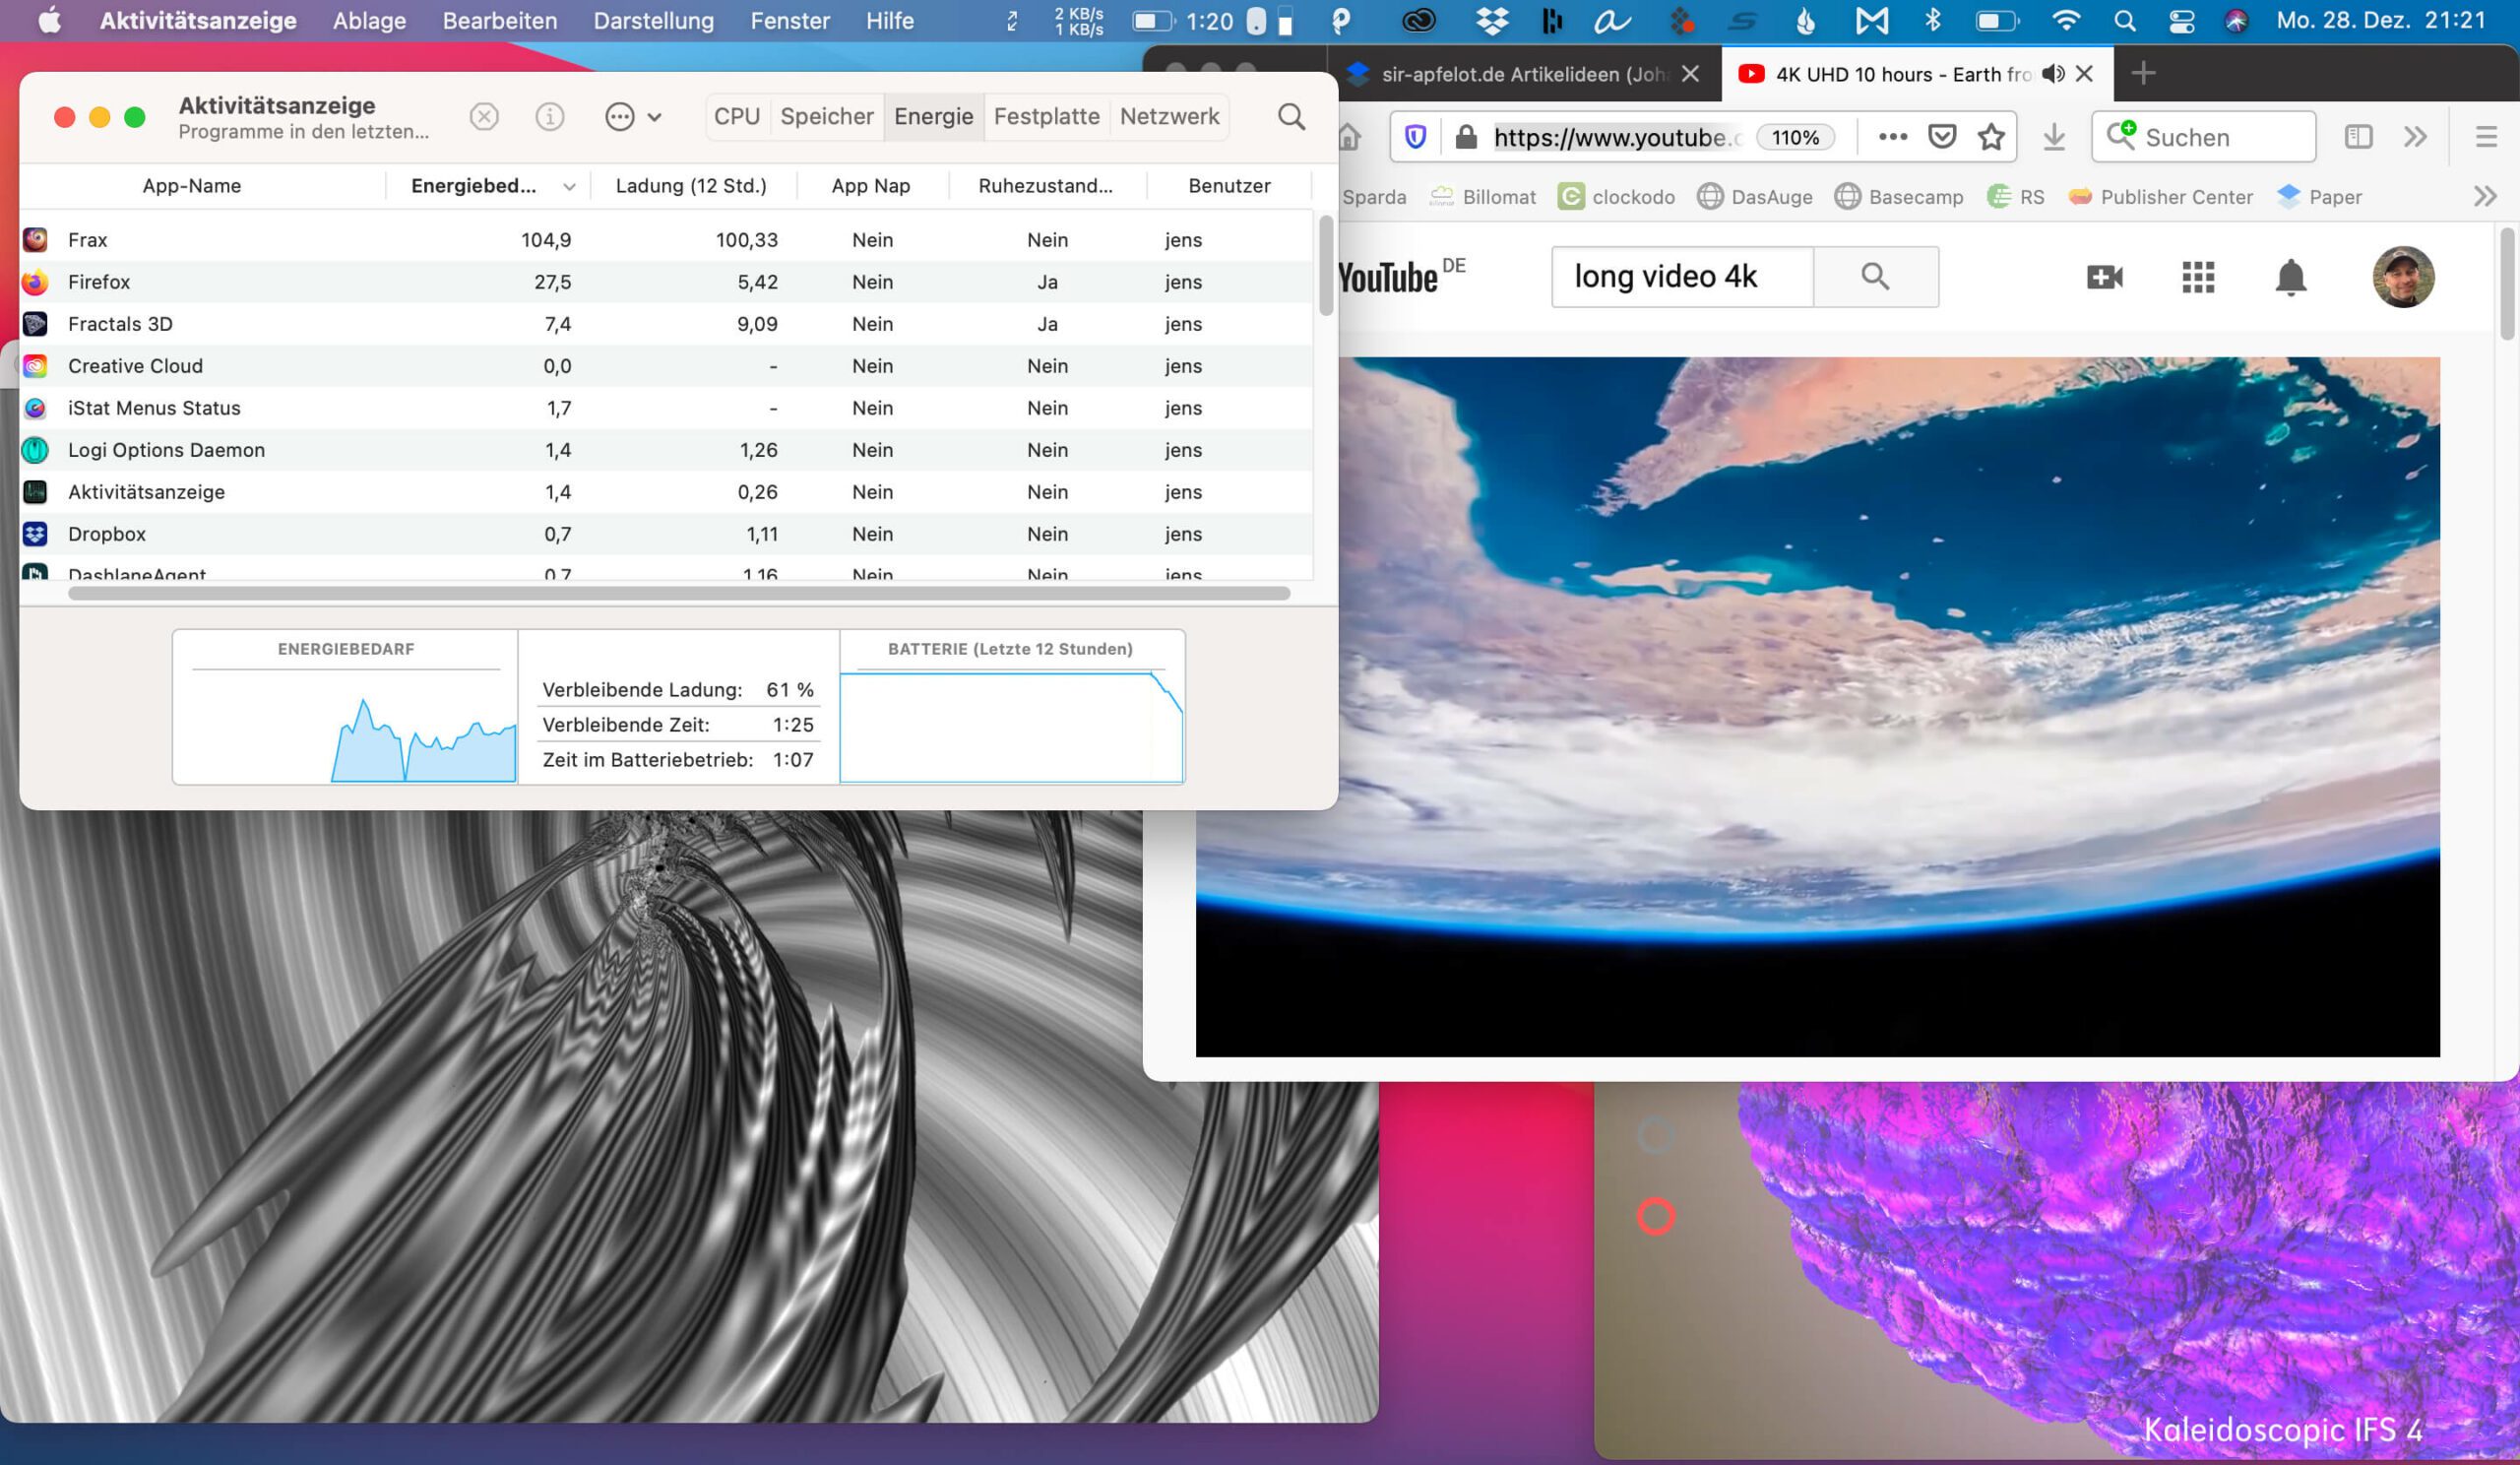Click YouTube search magnifier button
Screen dimensions: 2520x1465
pos(1875,277)
